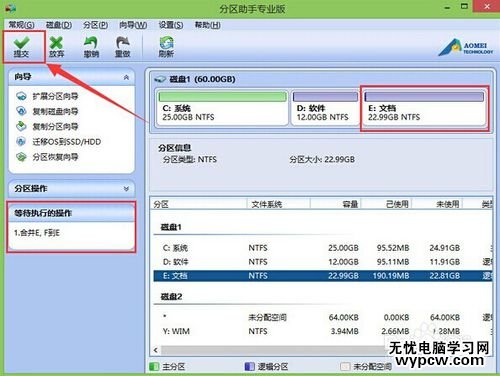Sort by 分区 column header
The height and width of the screenshot is (376, 500).
click(x=199, y=204)
